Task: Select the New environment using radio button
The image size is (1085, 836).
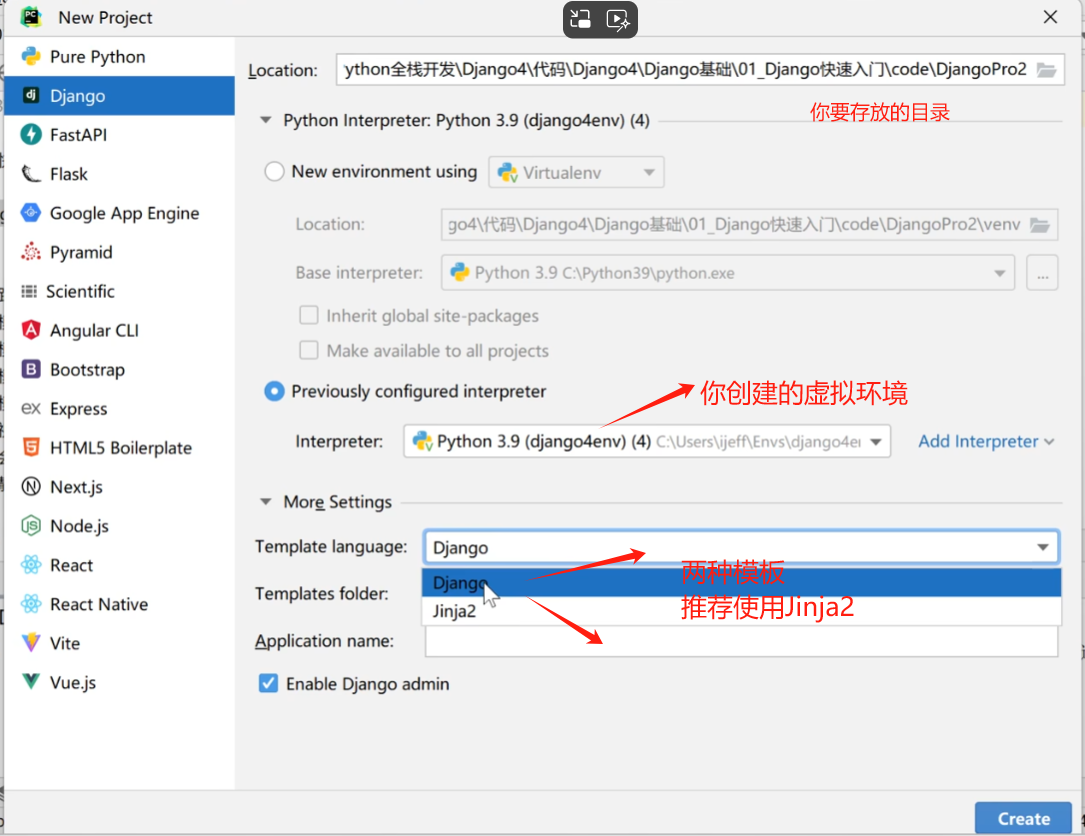Action: [x=274, y=172]
